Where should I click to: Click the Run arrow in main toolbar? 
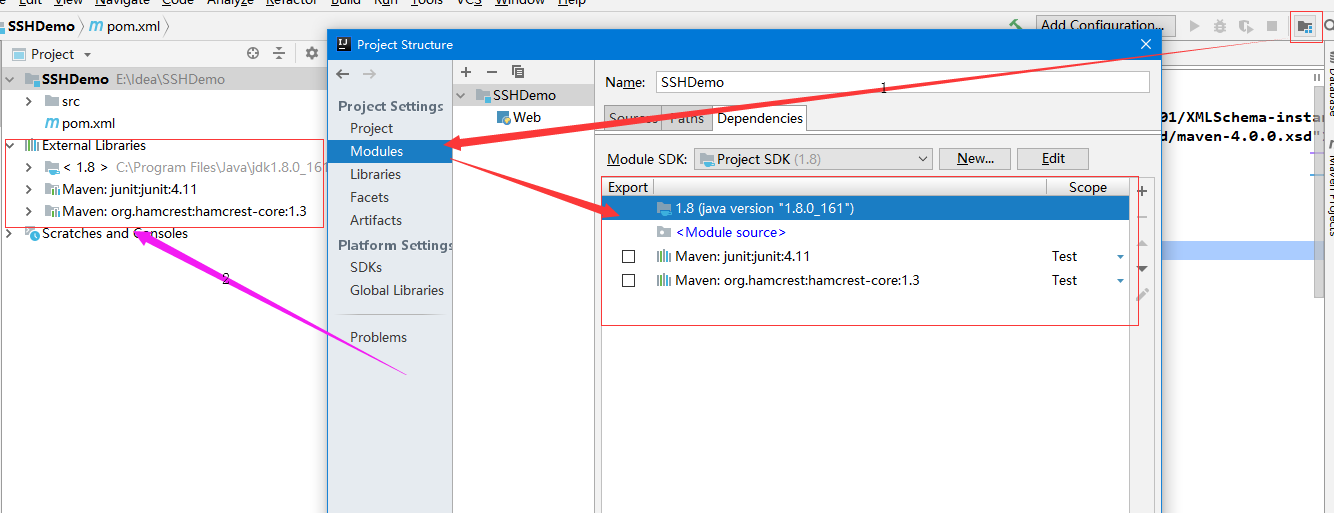click(x=1194, y=26)
